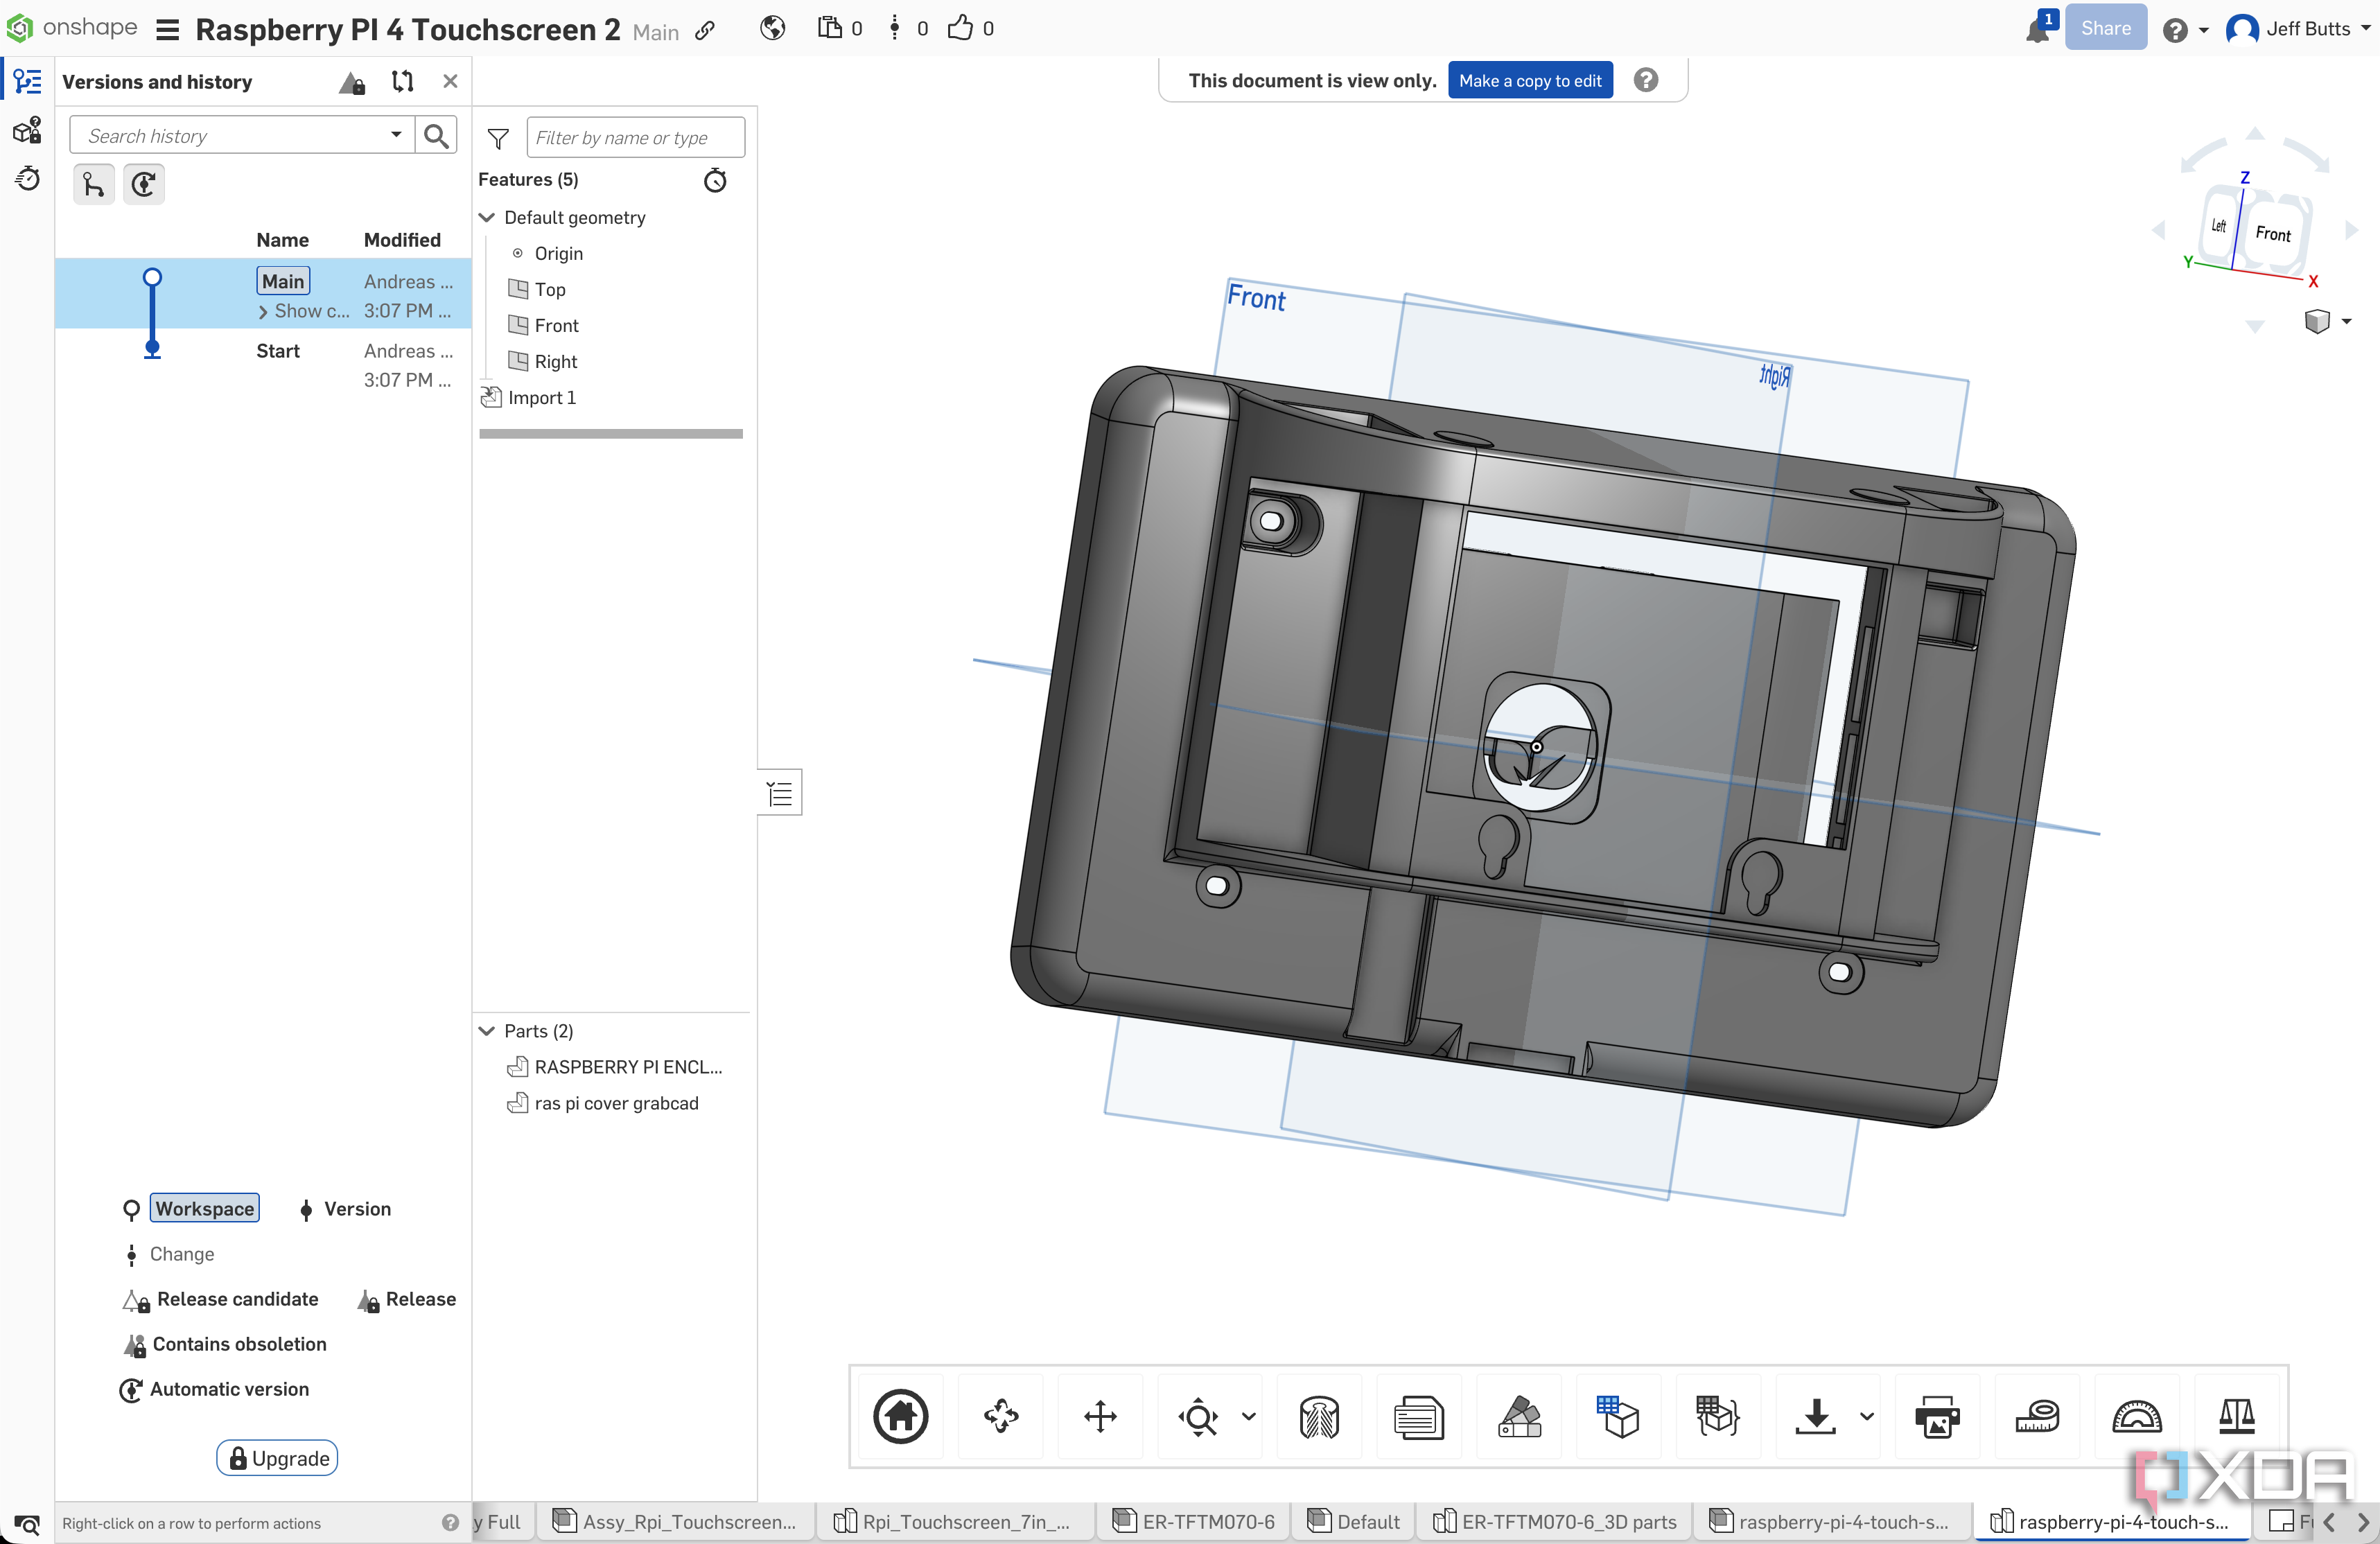Open the properties sheet icon
The height and width of the screenshot is (1544, 2380).
pos(1418,1417)
